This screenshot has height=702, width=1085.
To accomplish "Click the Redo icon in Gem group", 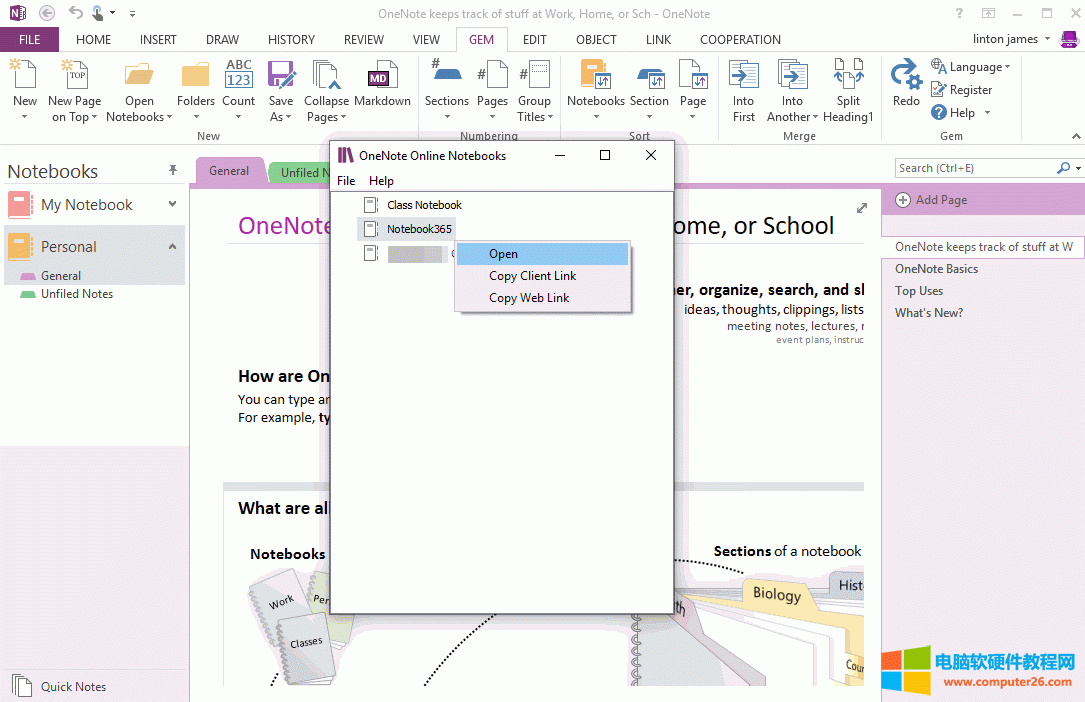I will (906, 77).
